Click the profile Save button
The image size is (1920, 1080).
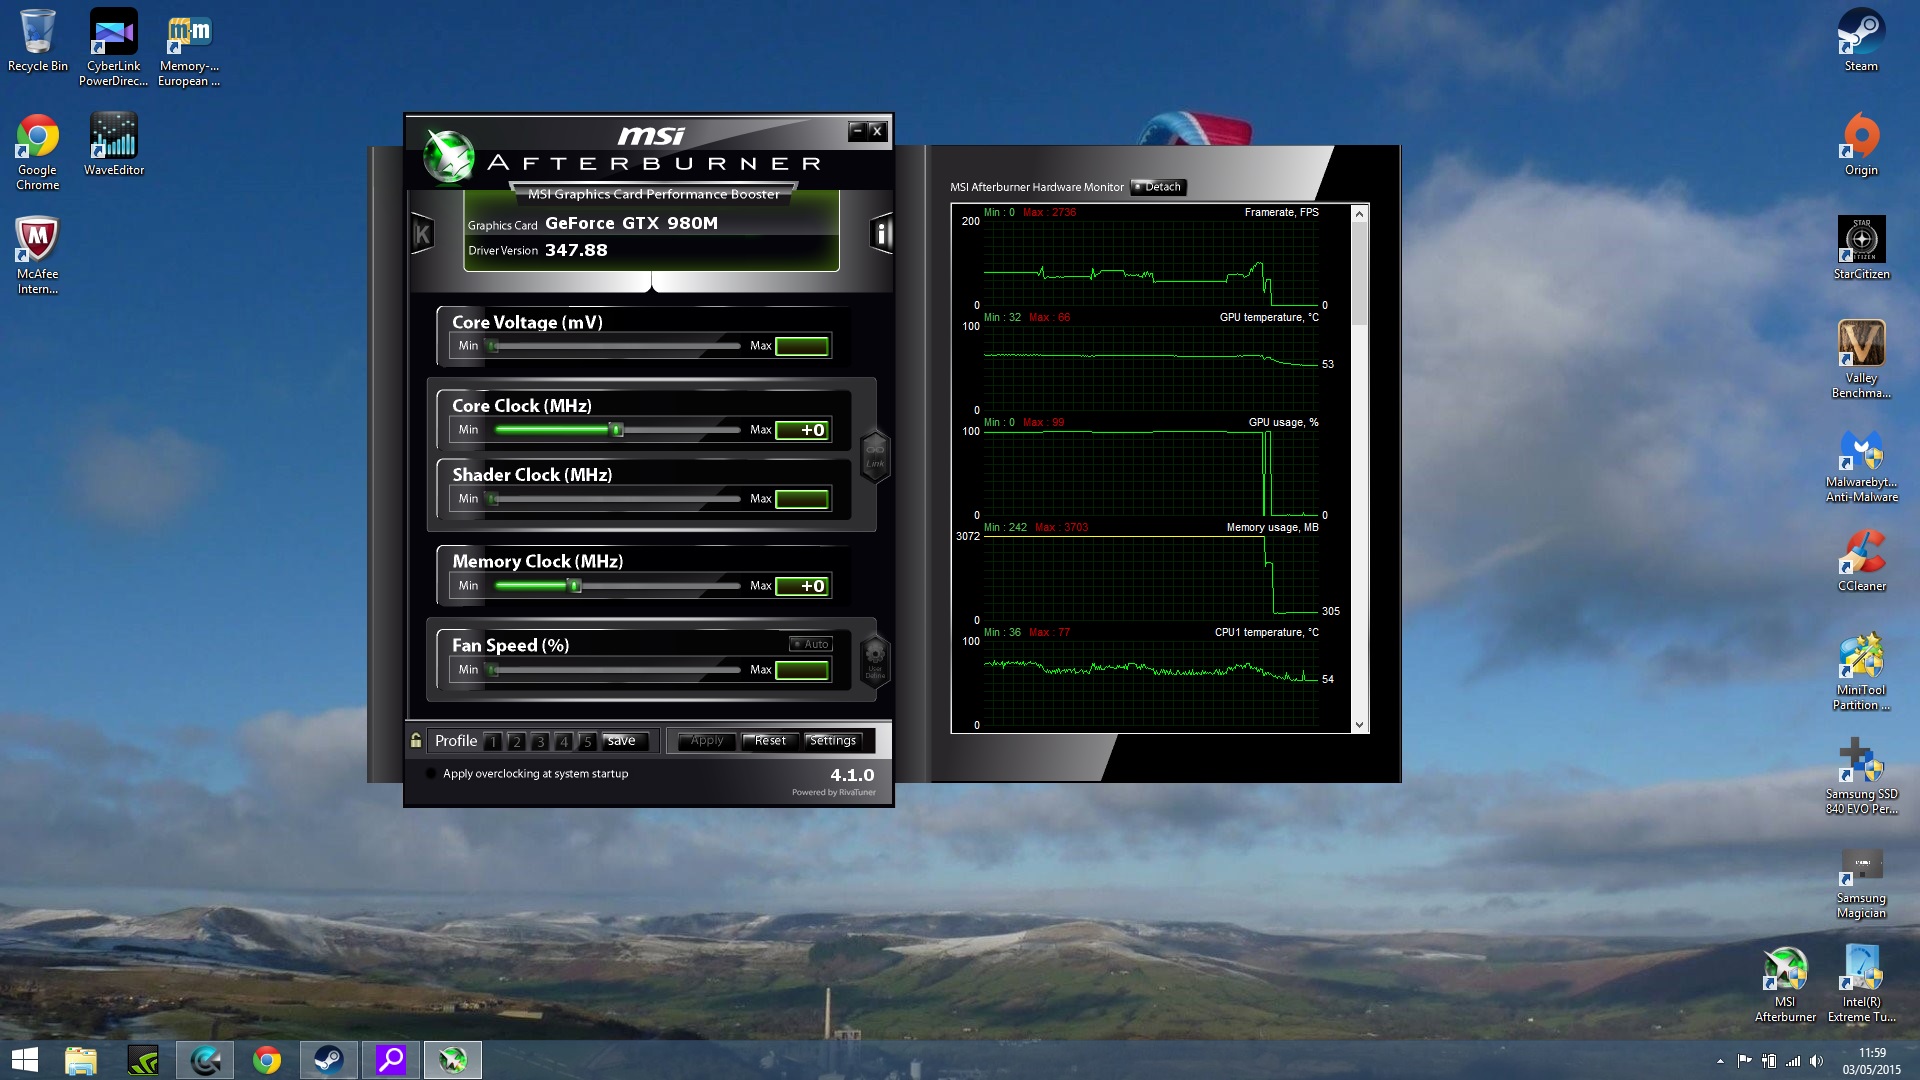coord(625,741)
